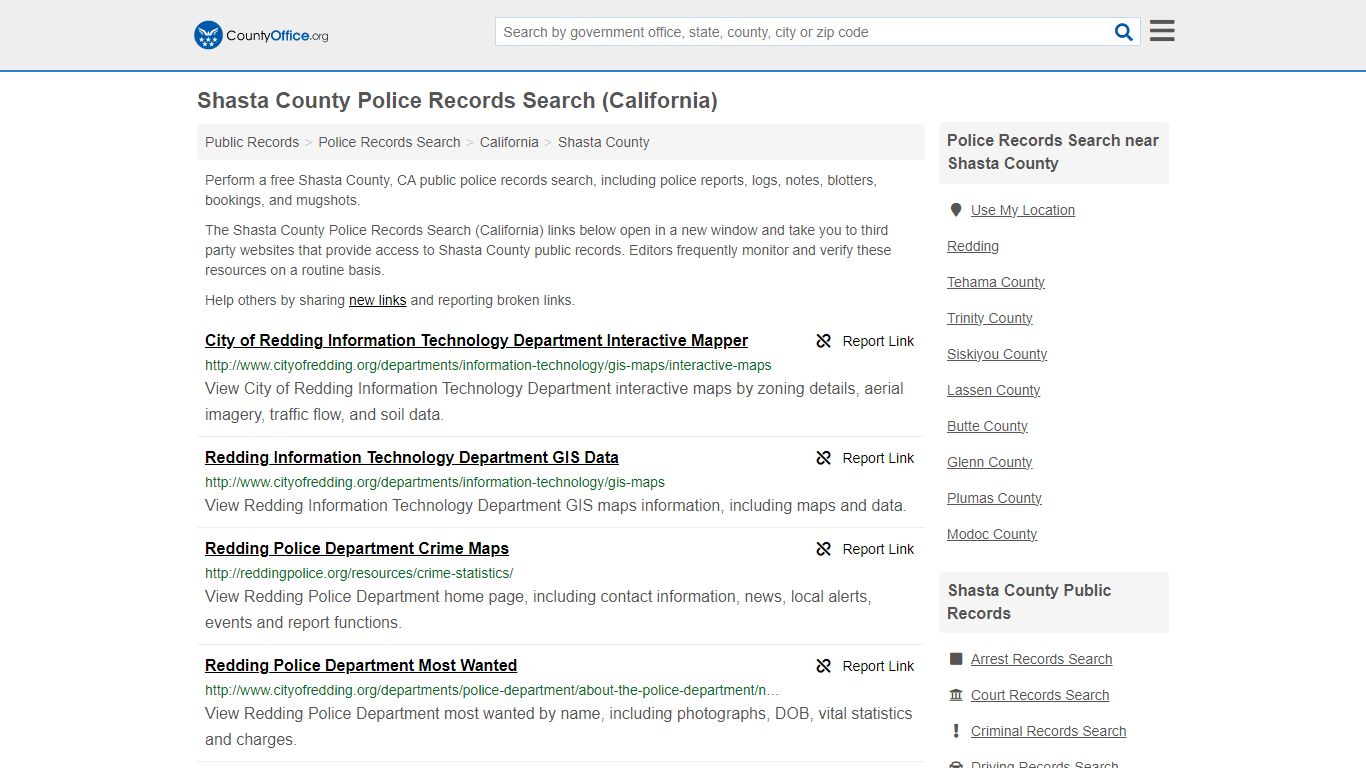Open City of Redding Interactive Mapper link
The width and height of the screenshot is (1366, 768).
coord(476,340)
